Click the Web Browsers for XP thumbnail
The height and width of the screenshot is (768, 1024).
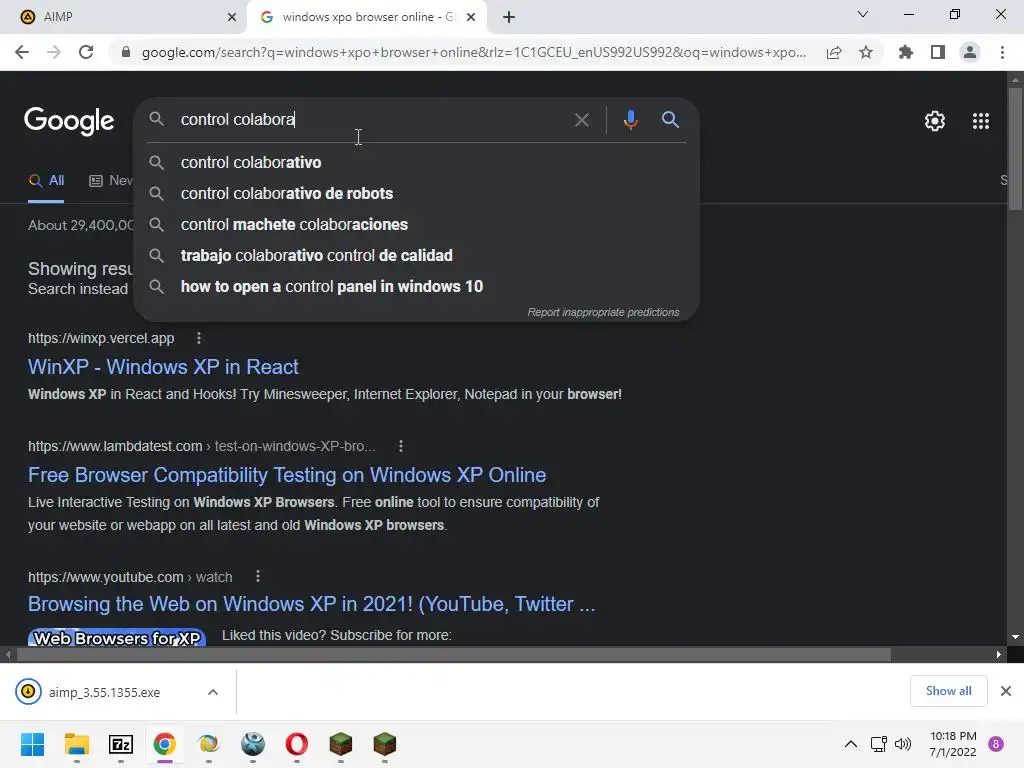click(x=117, y=637)
